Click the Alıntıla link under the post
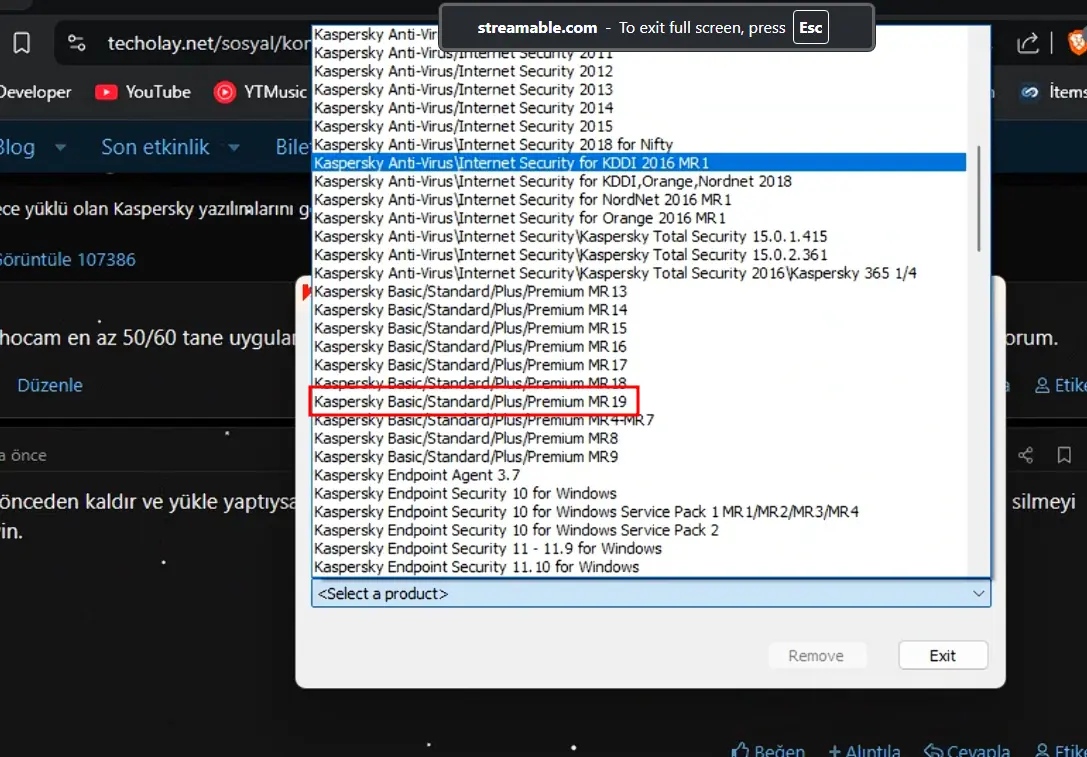This screenshot has height=757, width=1087. [864, 749]
